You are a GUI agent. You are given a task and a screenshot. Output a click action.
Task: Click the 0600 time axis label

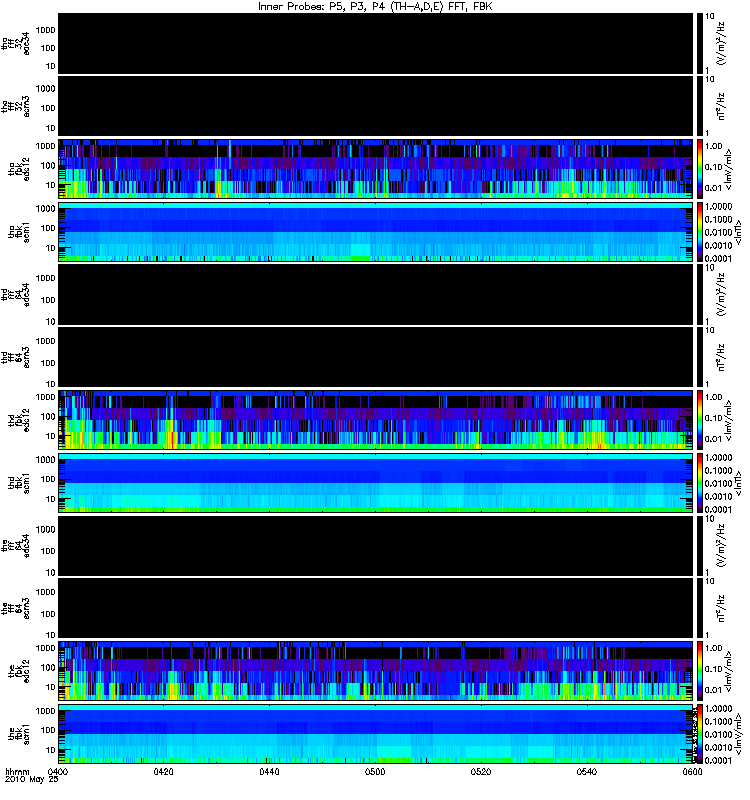pyautogui.click(x=692, y=772)
